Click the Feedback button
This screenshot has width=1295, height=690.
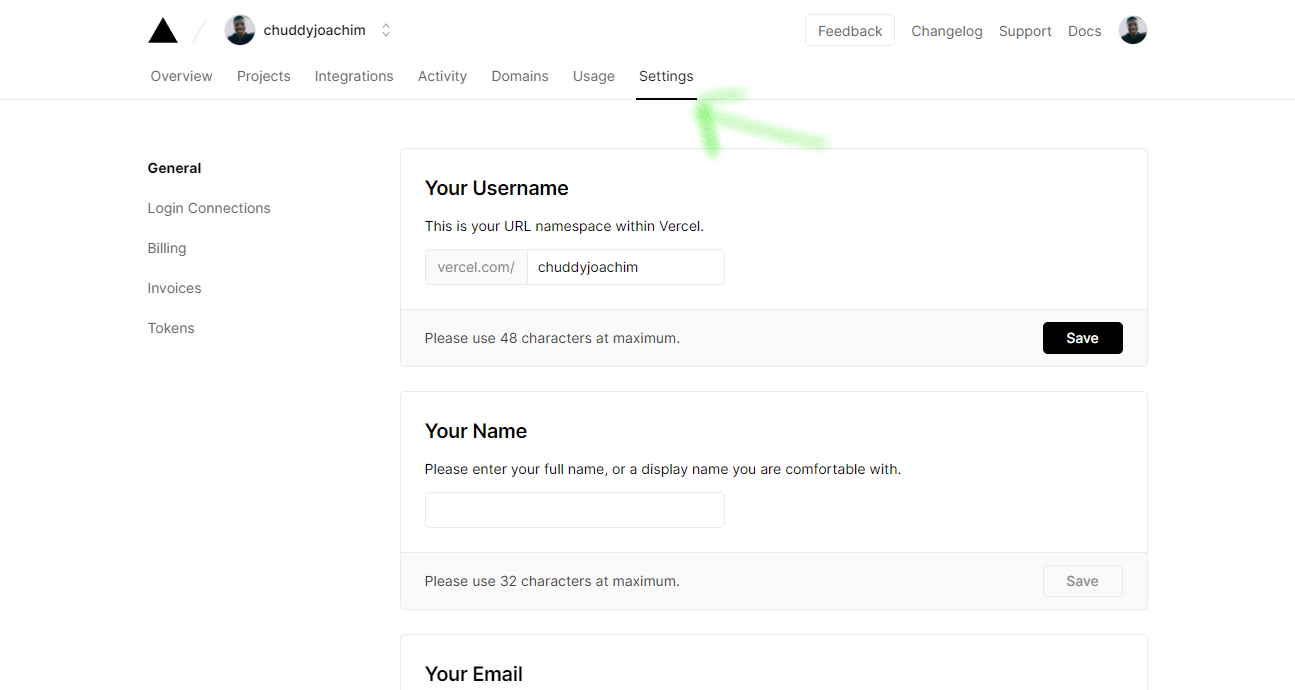pos(849,30)
